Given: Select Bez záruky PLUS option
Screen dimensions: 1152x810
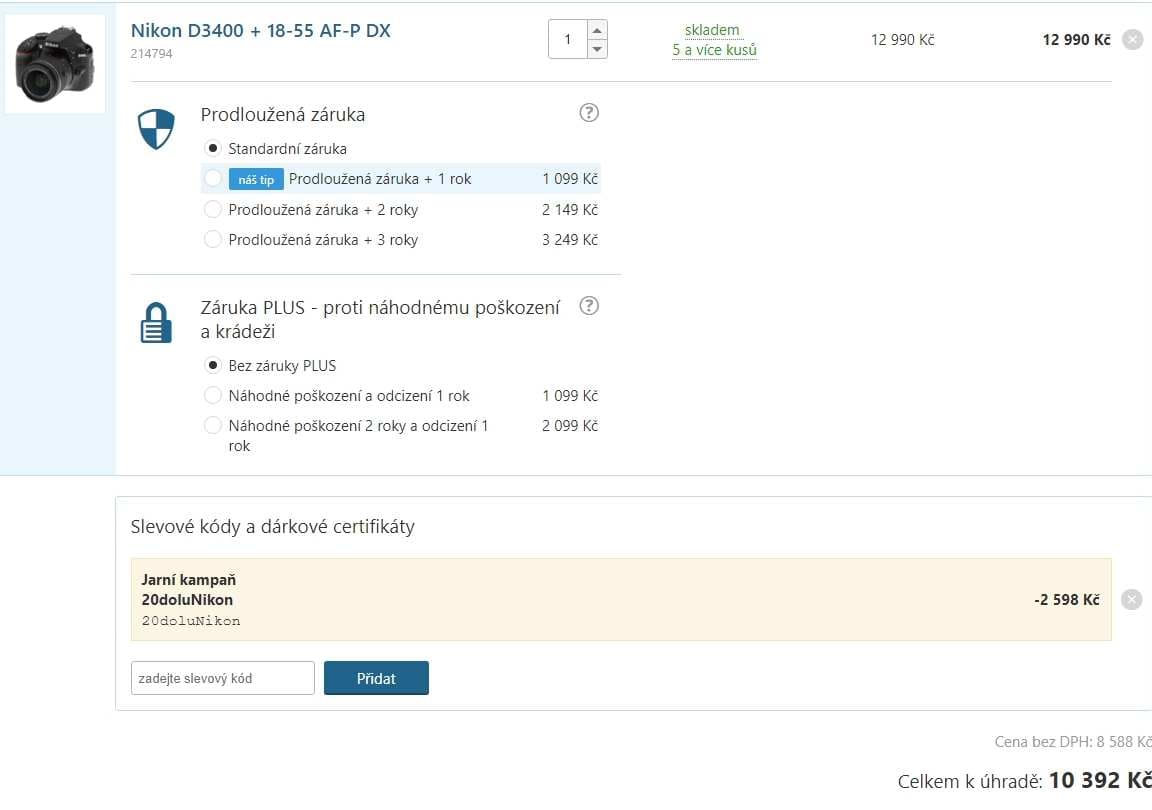Looking at the screenshot, I should click(212, 365).
